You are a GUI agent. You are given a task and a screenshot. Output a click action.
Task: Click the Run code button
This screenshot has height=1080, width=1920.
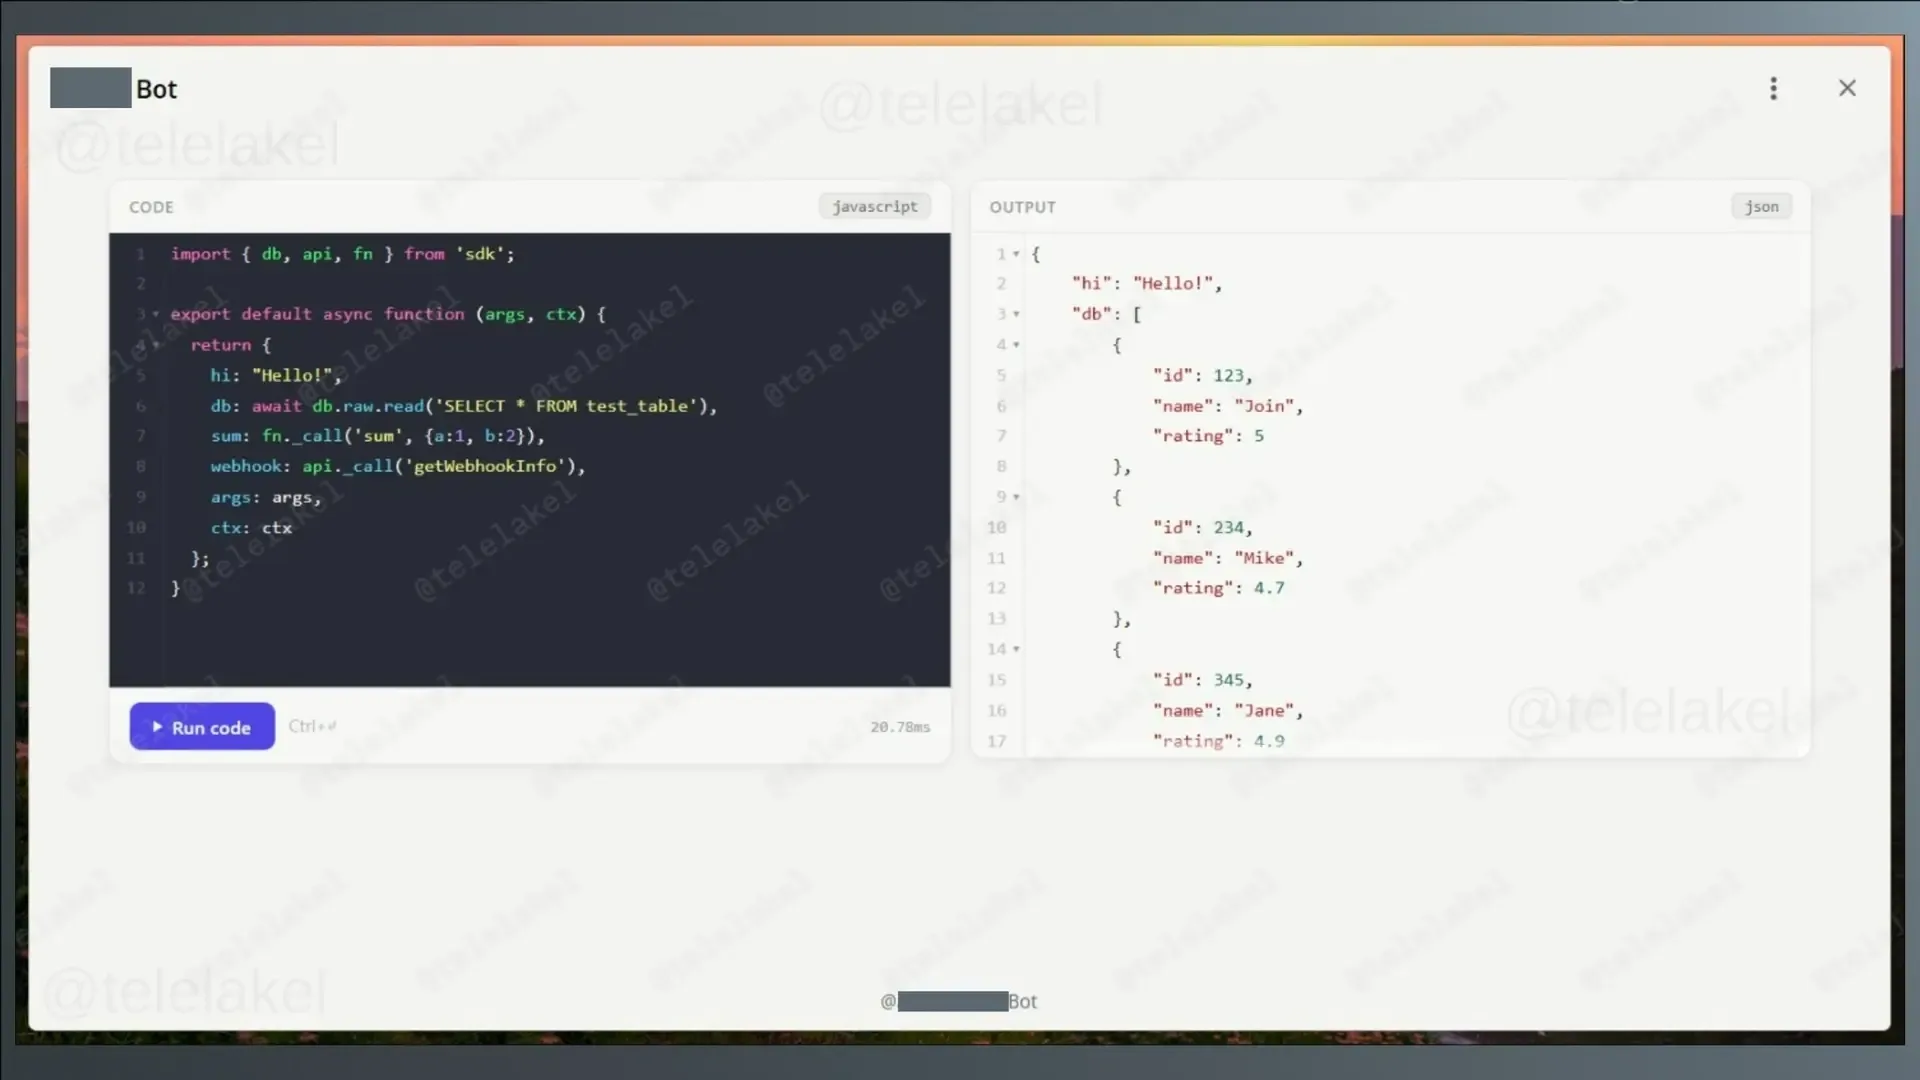click(x=202, y=727)
